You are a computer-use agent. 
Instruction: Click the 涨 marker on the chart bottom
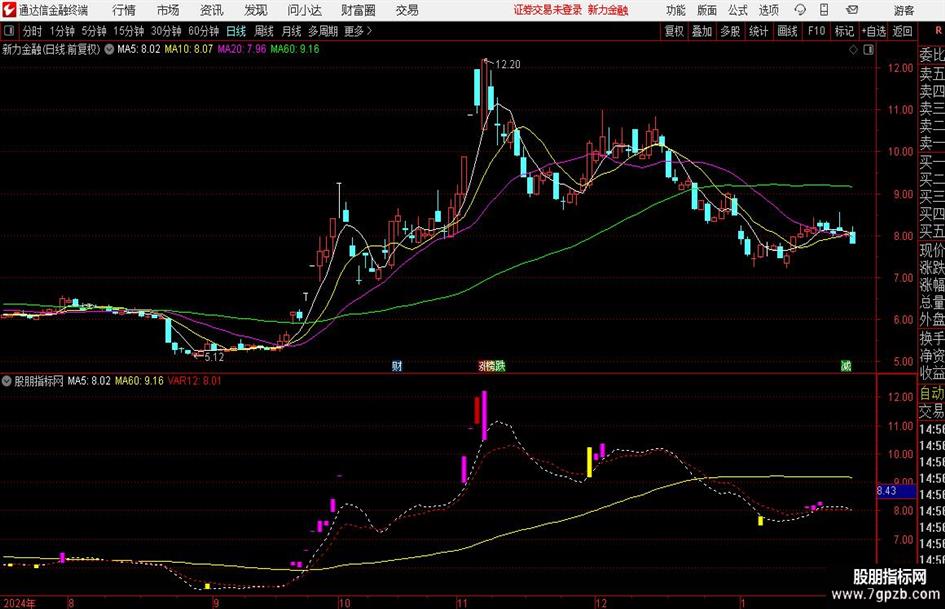482,366
